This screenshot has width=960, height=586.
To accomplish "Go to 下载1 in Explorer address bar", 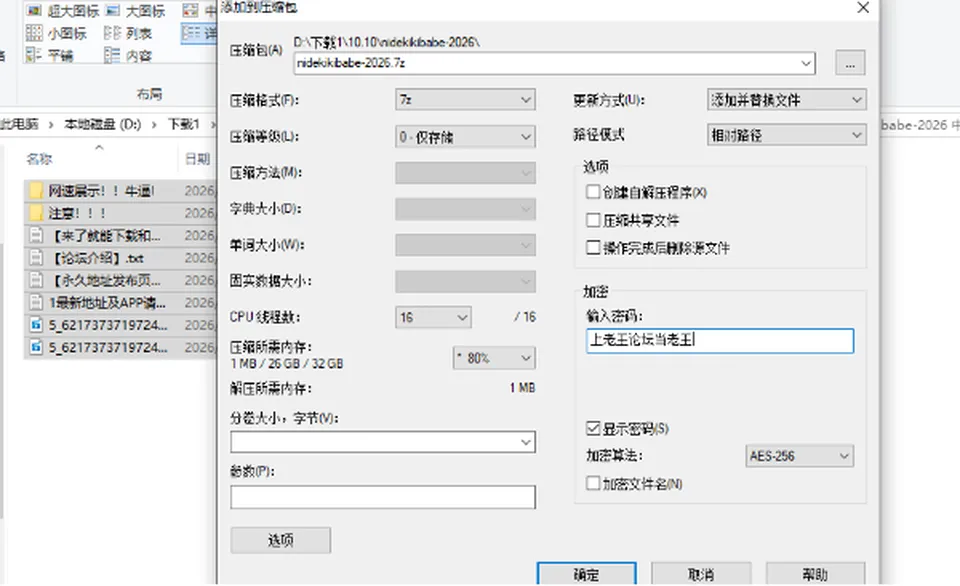I will coord(184,124).
